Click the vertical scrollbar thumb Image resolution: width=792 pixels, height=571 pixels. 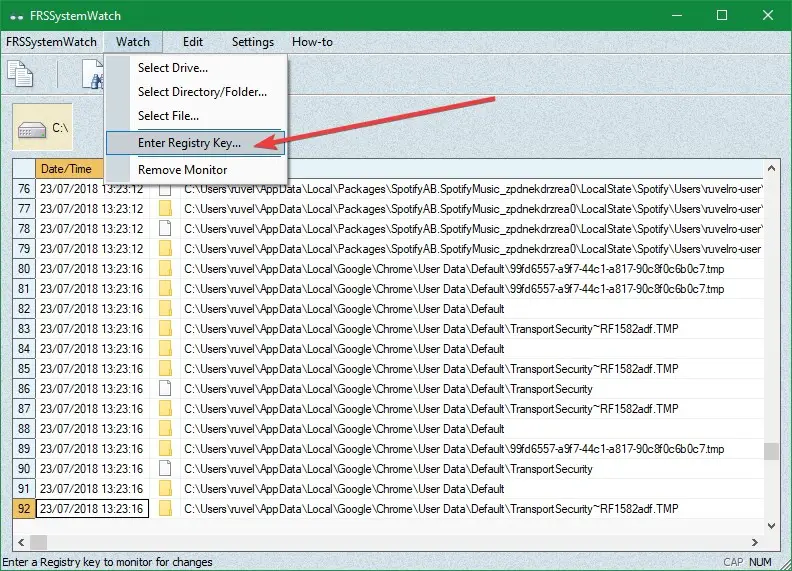(x=771, y=451)
